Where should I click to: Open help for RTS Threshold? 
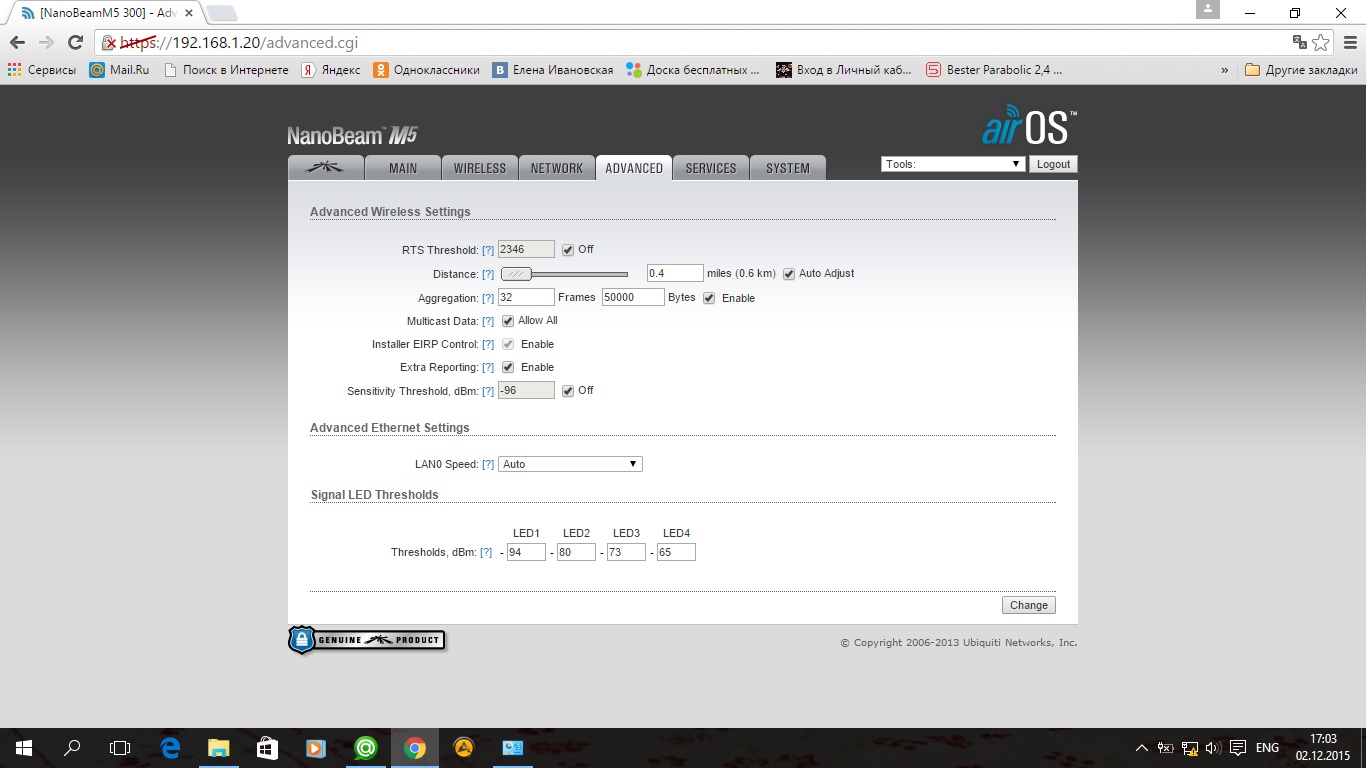488,250
